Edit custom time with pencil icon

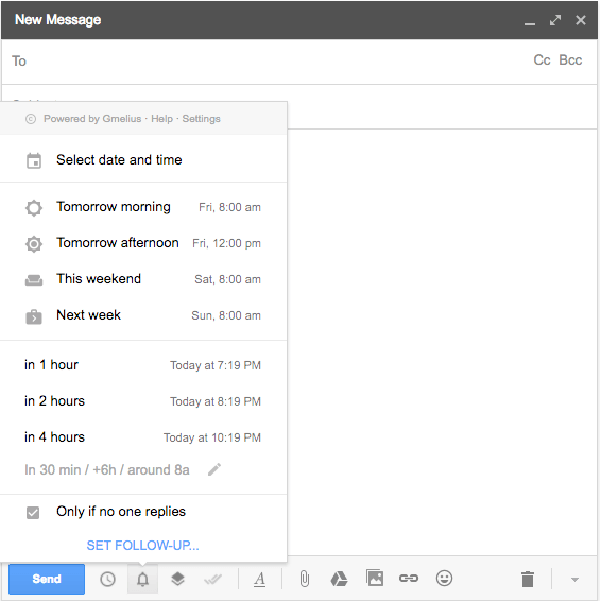(x=214, y=469)
